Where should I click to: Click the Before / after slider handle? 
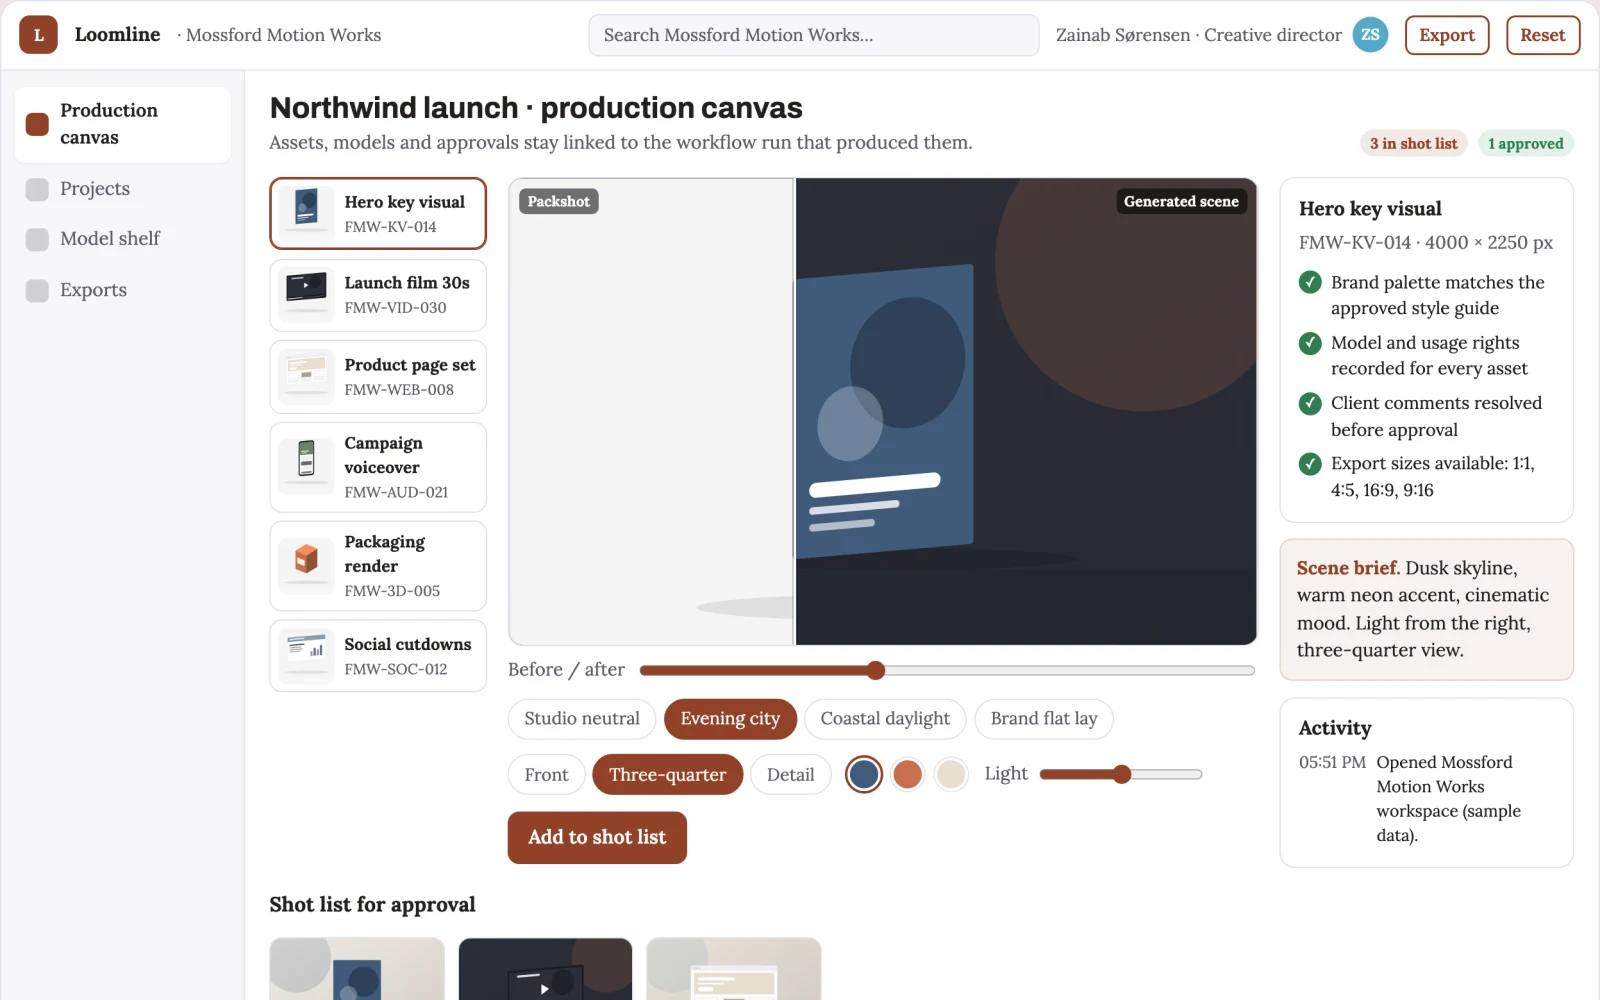[x=876, y=670]
